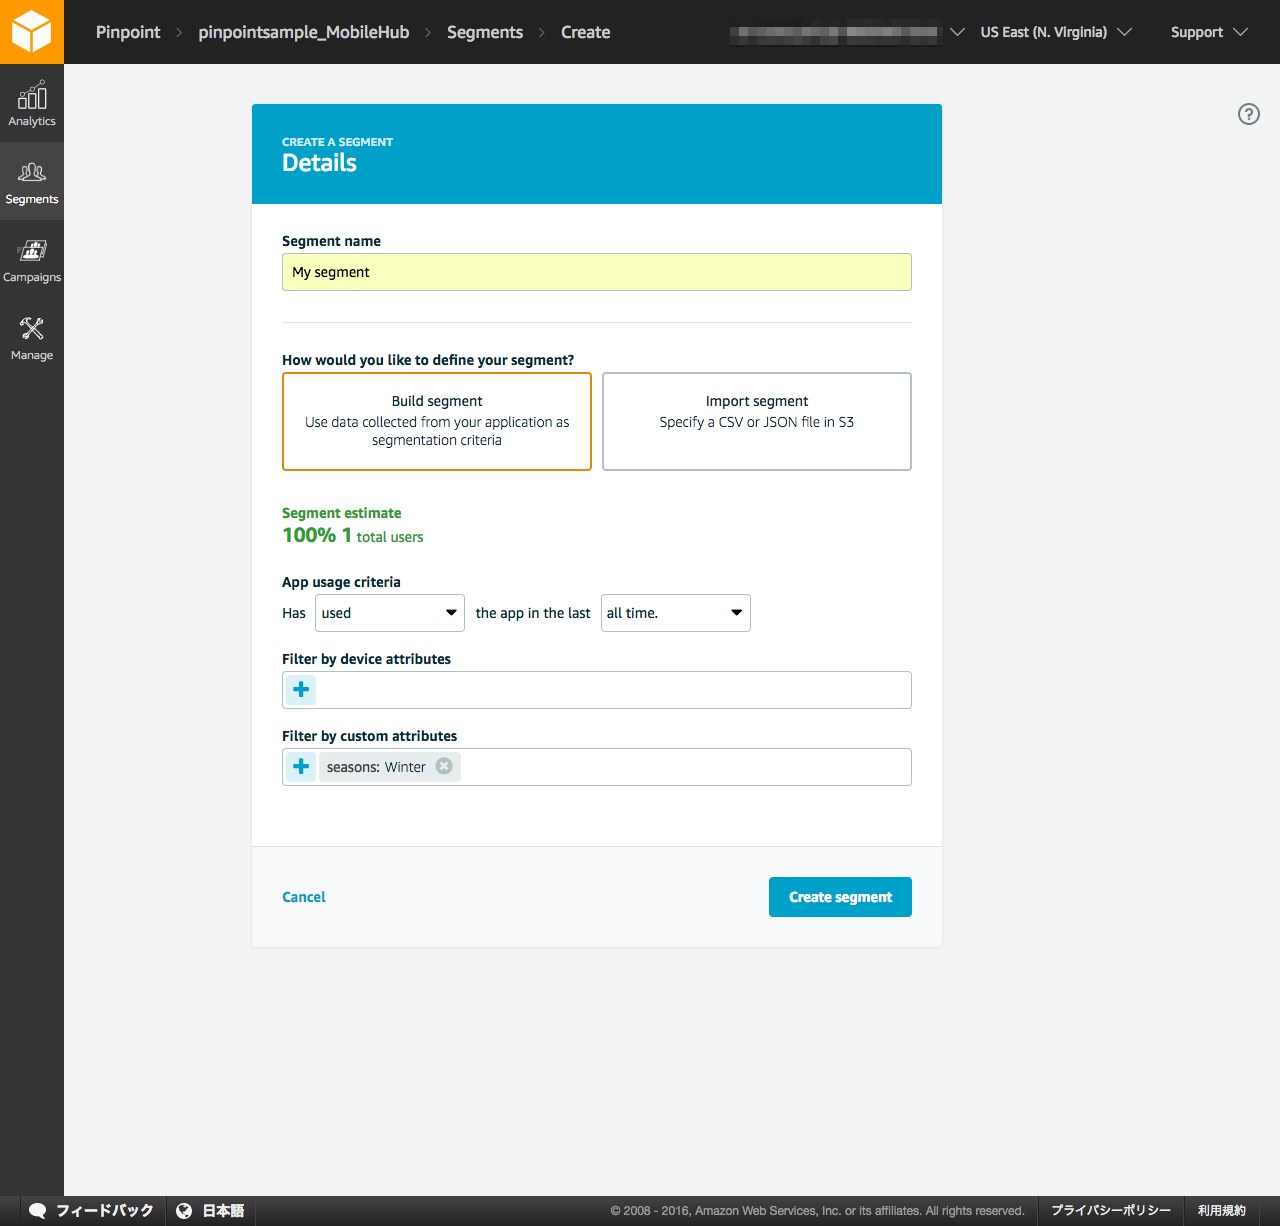Image resolution: width=1280 pixels, height=1226 pixels.
Task: Open the 'all time.' period dropdown
Action: click(675, 613)
